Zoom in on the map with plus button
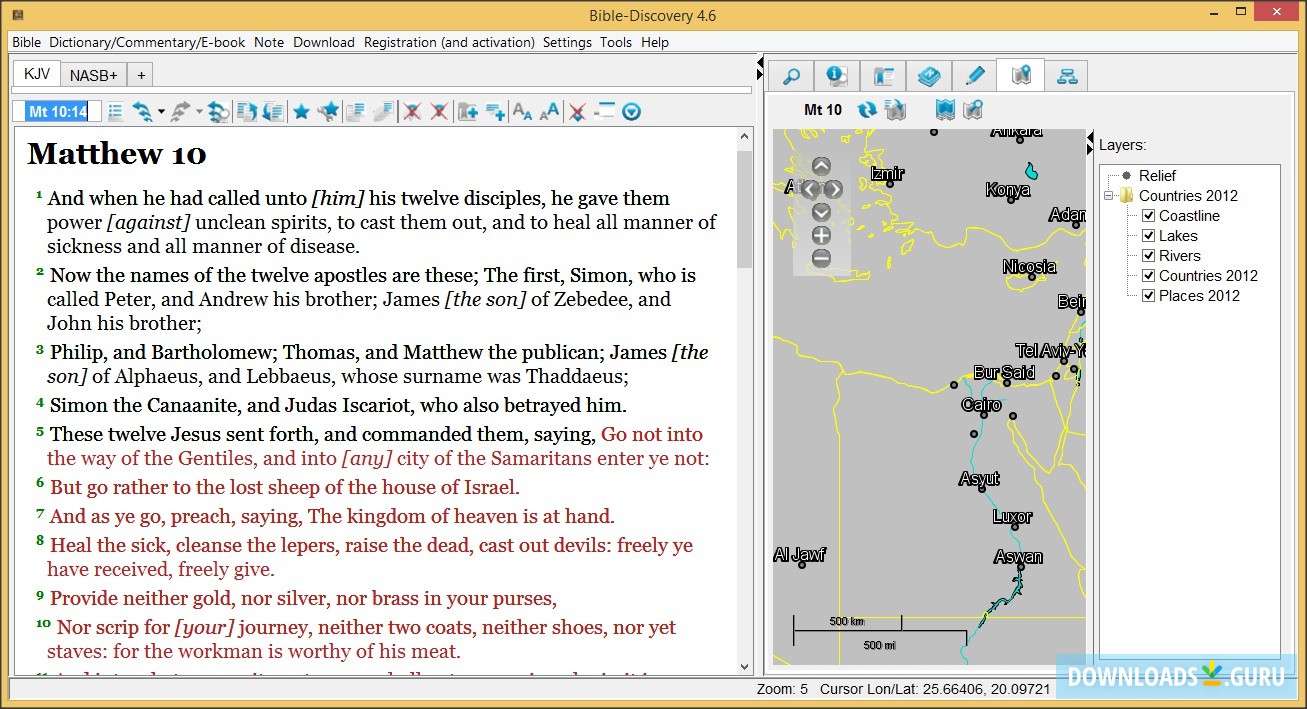The image size is (1307, 709). pyautogui.click(x=821, y=236)
